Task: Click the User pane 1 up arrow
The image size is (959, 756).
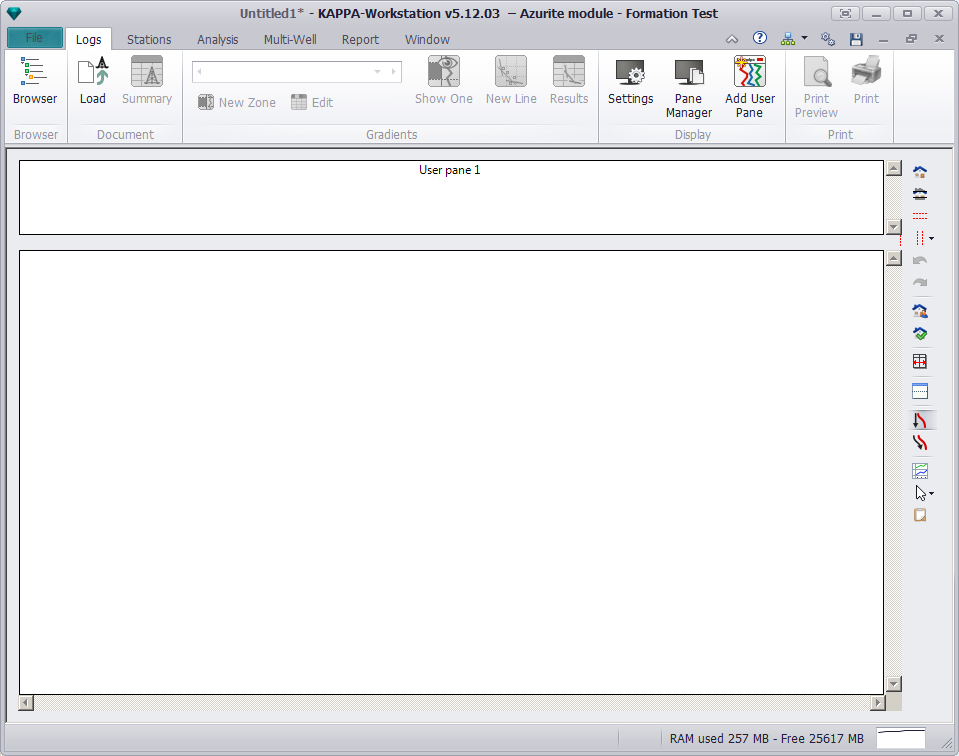Action: [x=894, y=168]
